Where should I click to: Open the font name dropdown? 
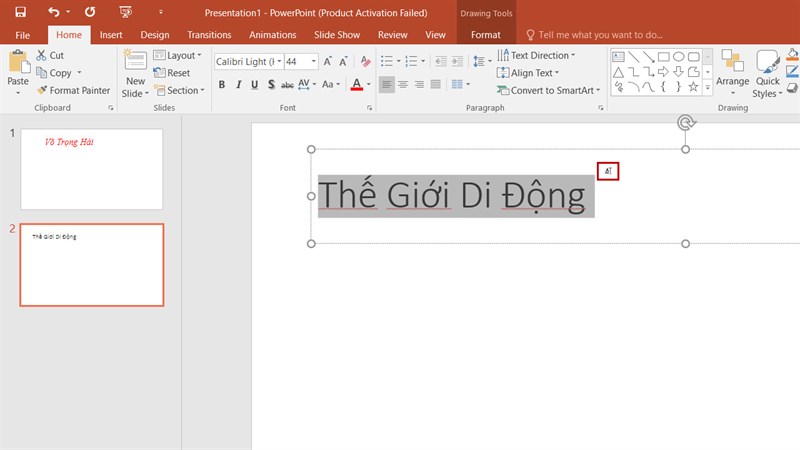(x=279, y=62)
